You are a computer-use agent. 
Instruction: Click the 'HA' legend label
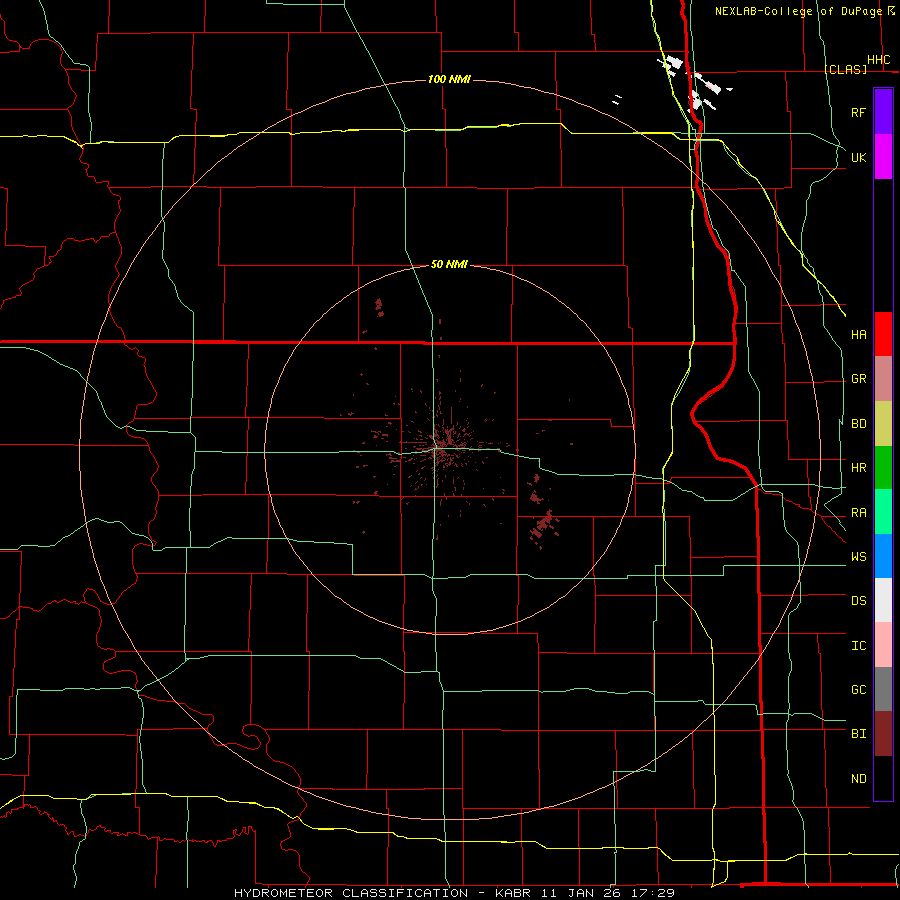(x=858, y=334)
